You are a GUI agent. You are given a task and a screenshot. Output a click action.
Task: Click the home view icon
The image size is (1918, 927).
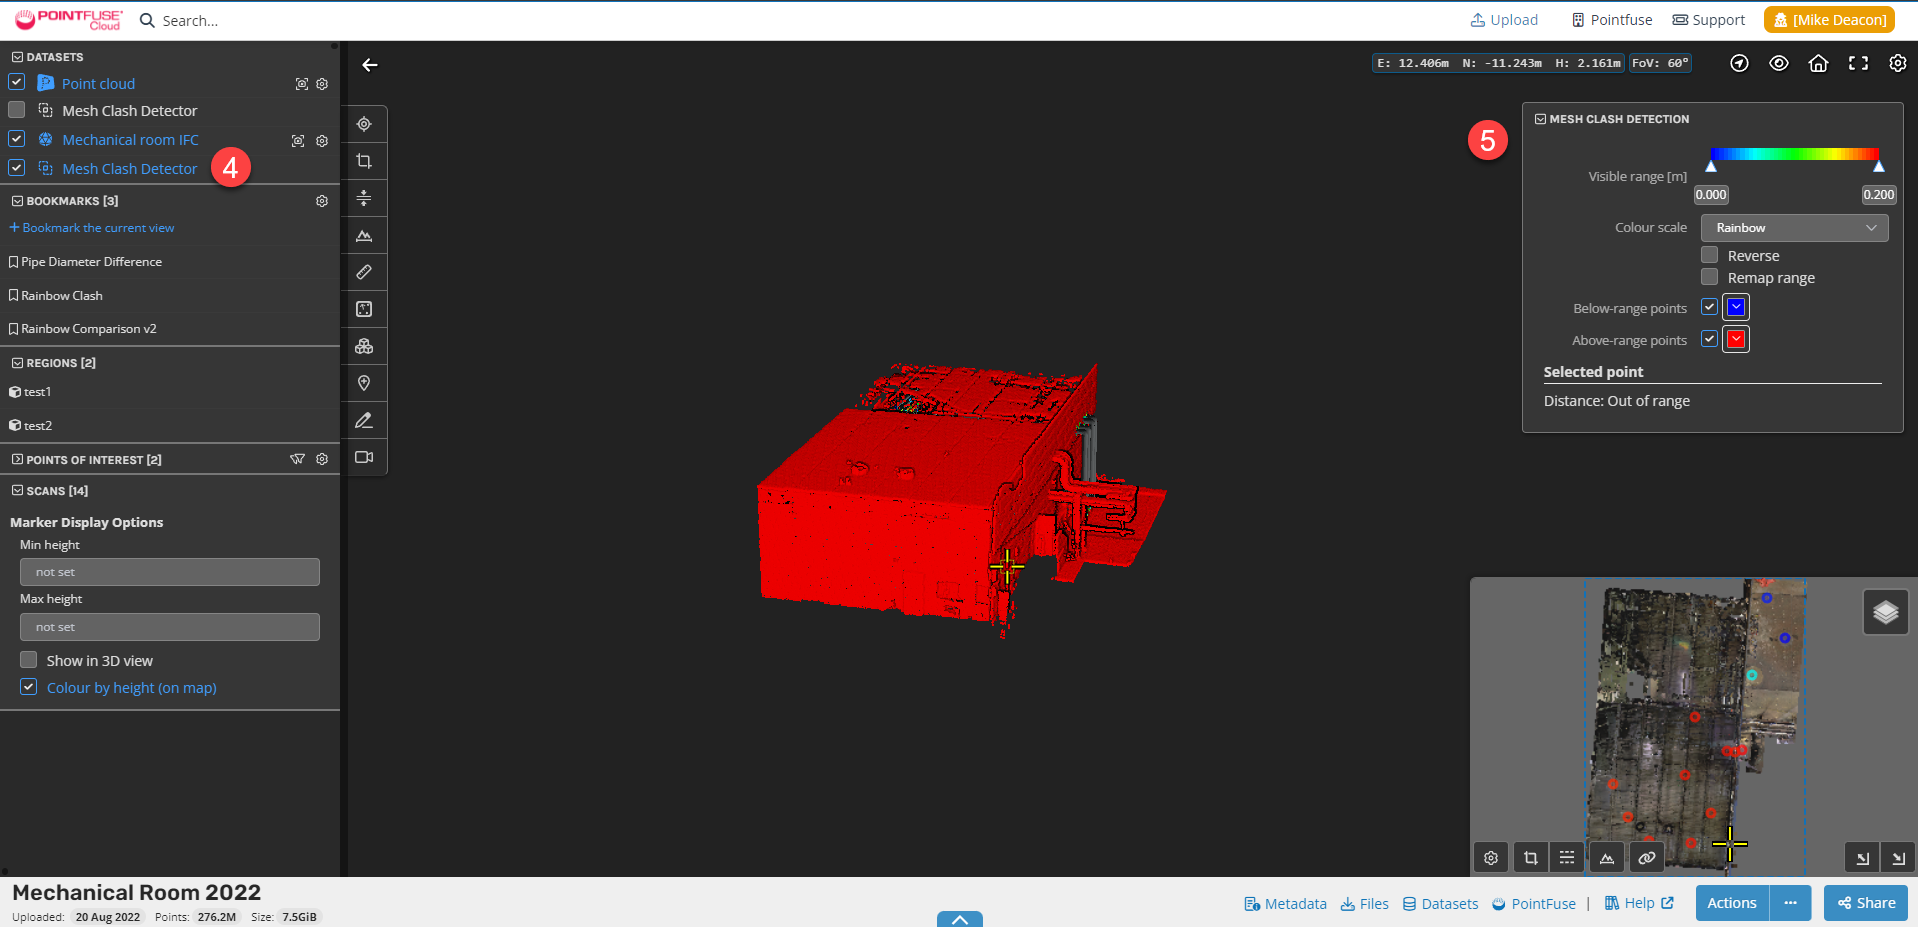[x=1818, y=63]
